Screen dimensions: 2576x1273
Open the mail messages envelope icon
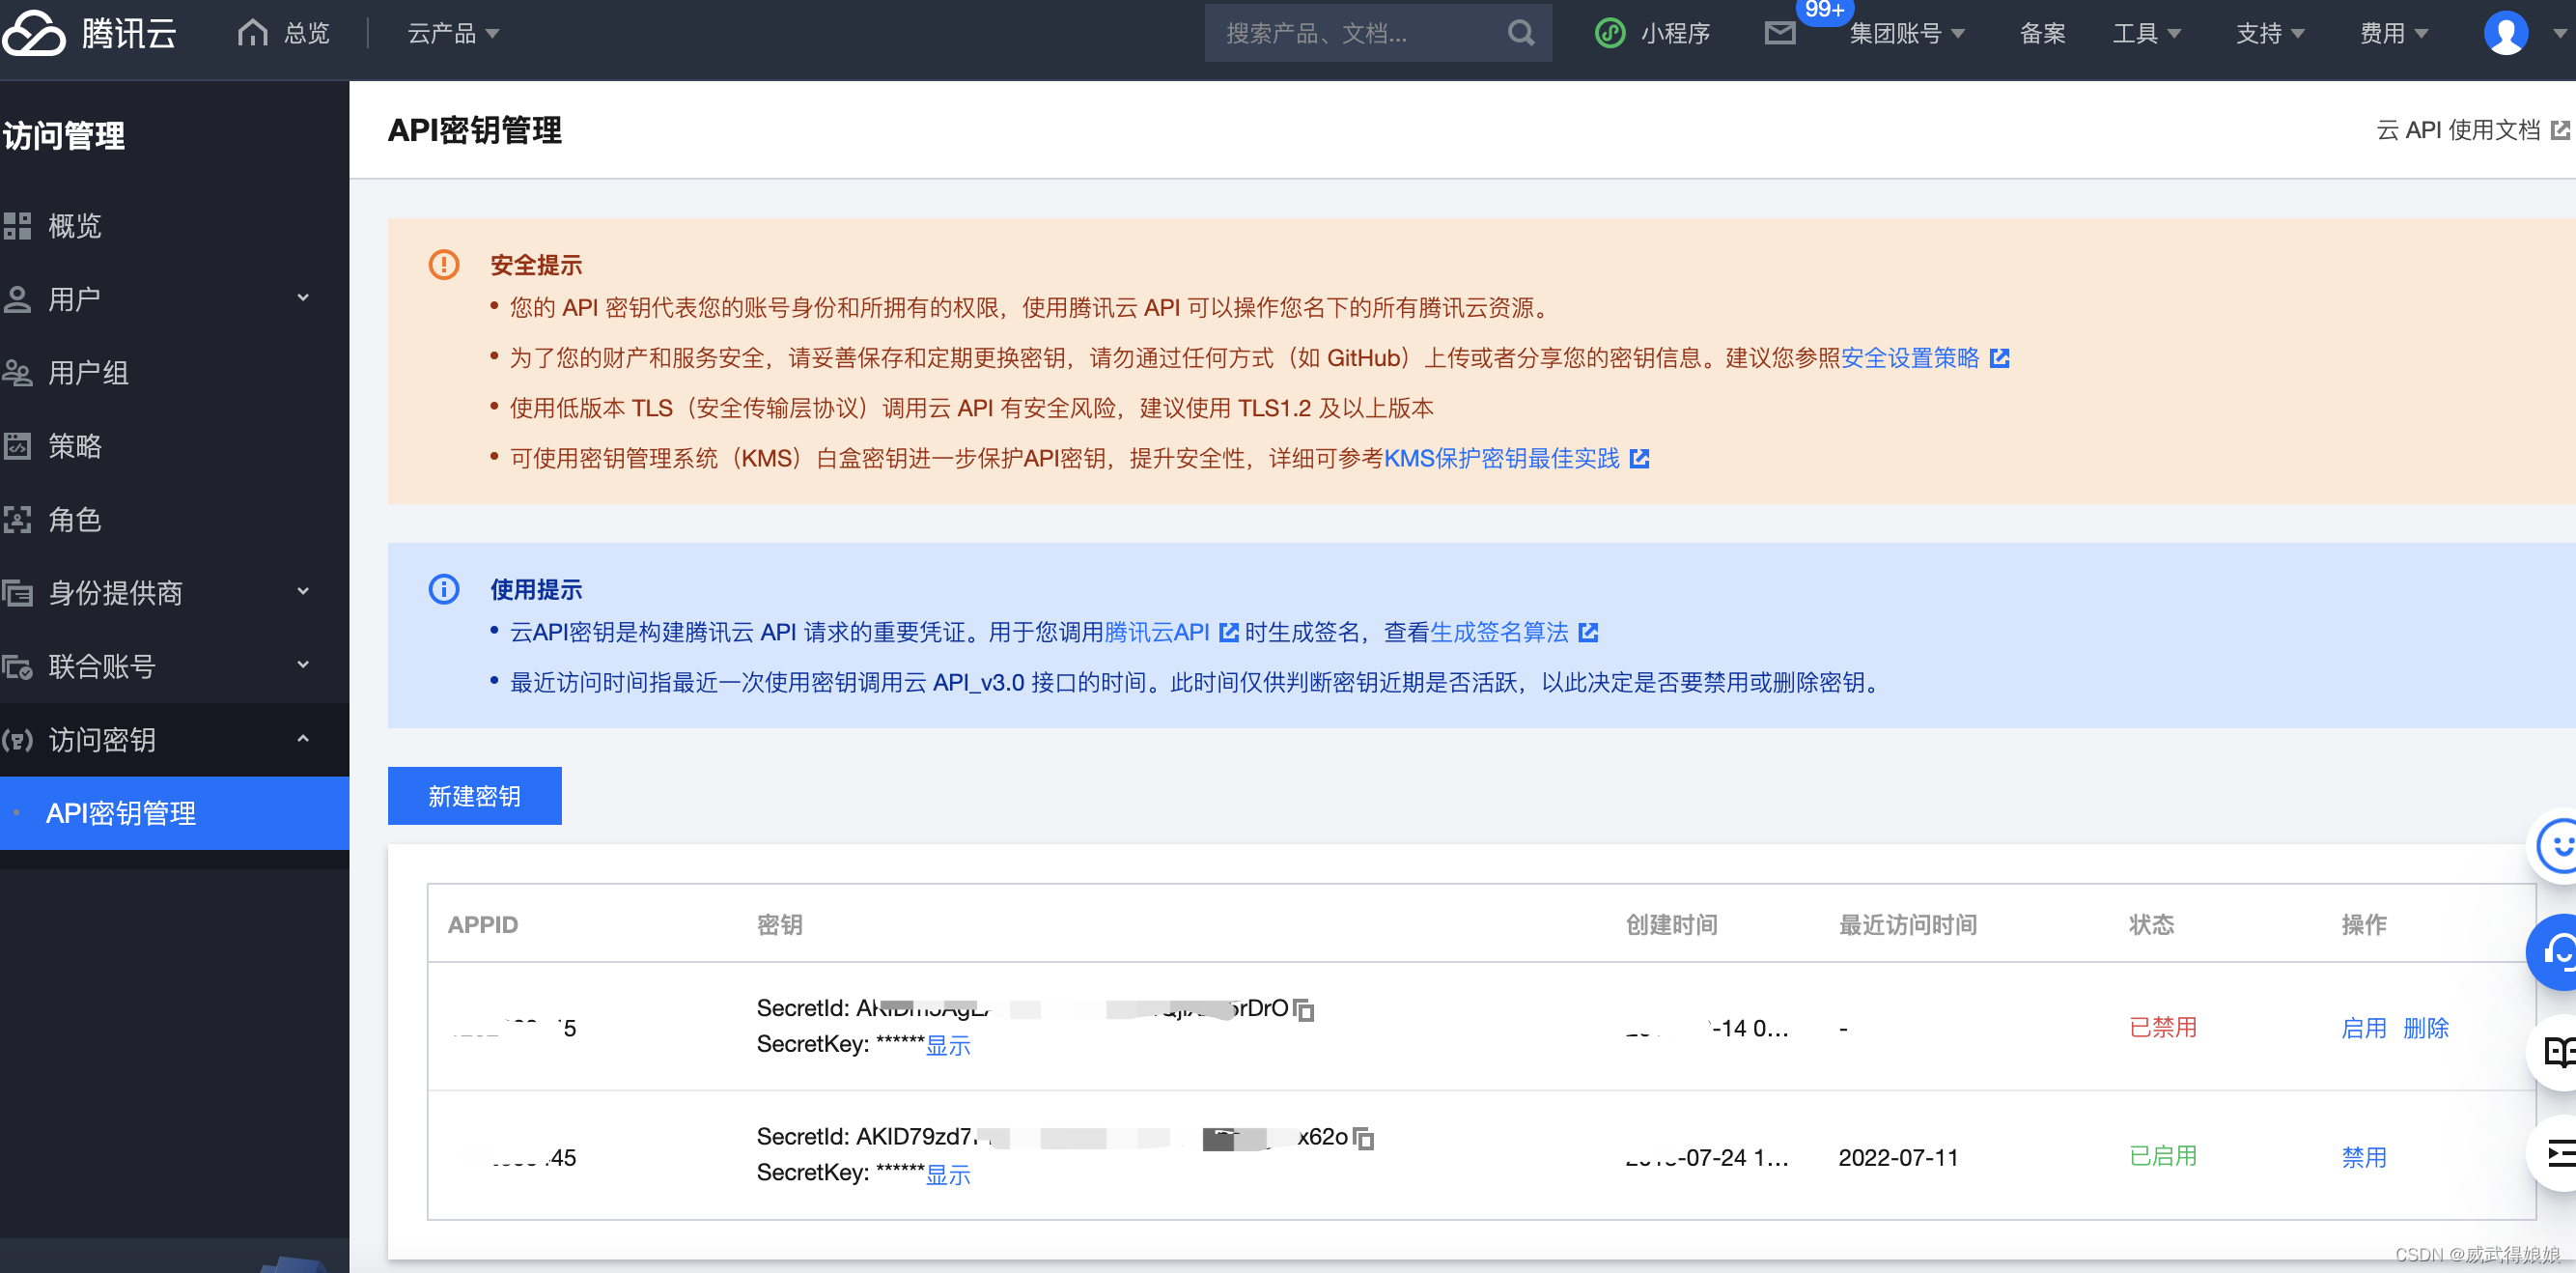coord(1779,33)
